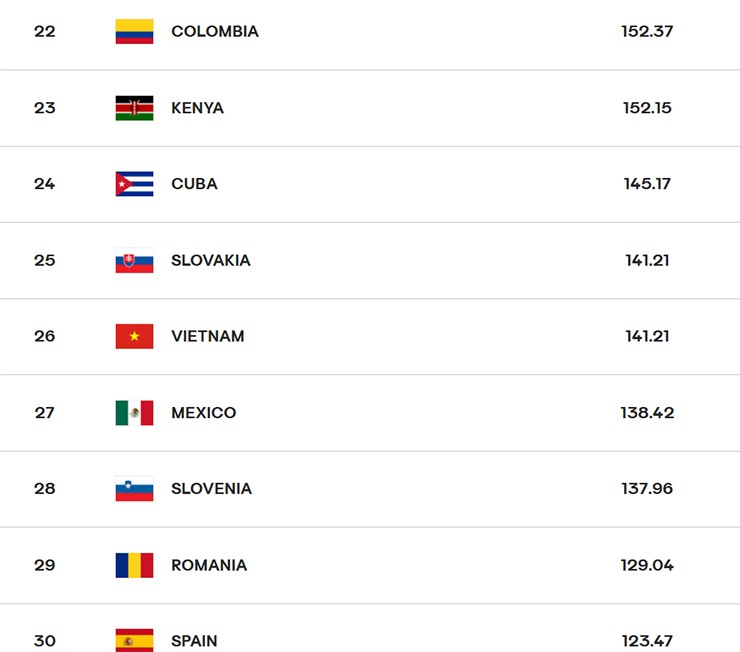This screenshot has height=652, width=740.
Task: Click rank number 29
Action: (x=44, y=565)
